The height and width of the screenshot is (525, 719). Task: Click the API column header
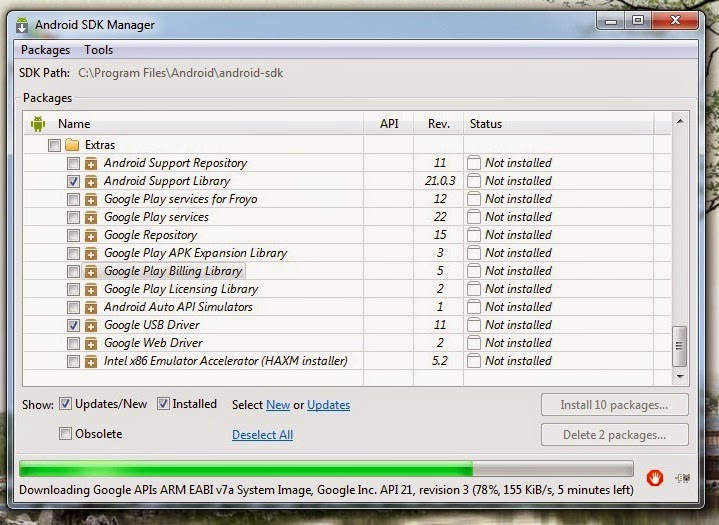[x=389, y=124]
